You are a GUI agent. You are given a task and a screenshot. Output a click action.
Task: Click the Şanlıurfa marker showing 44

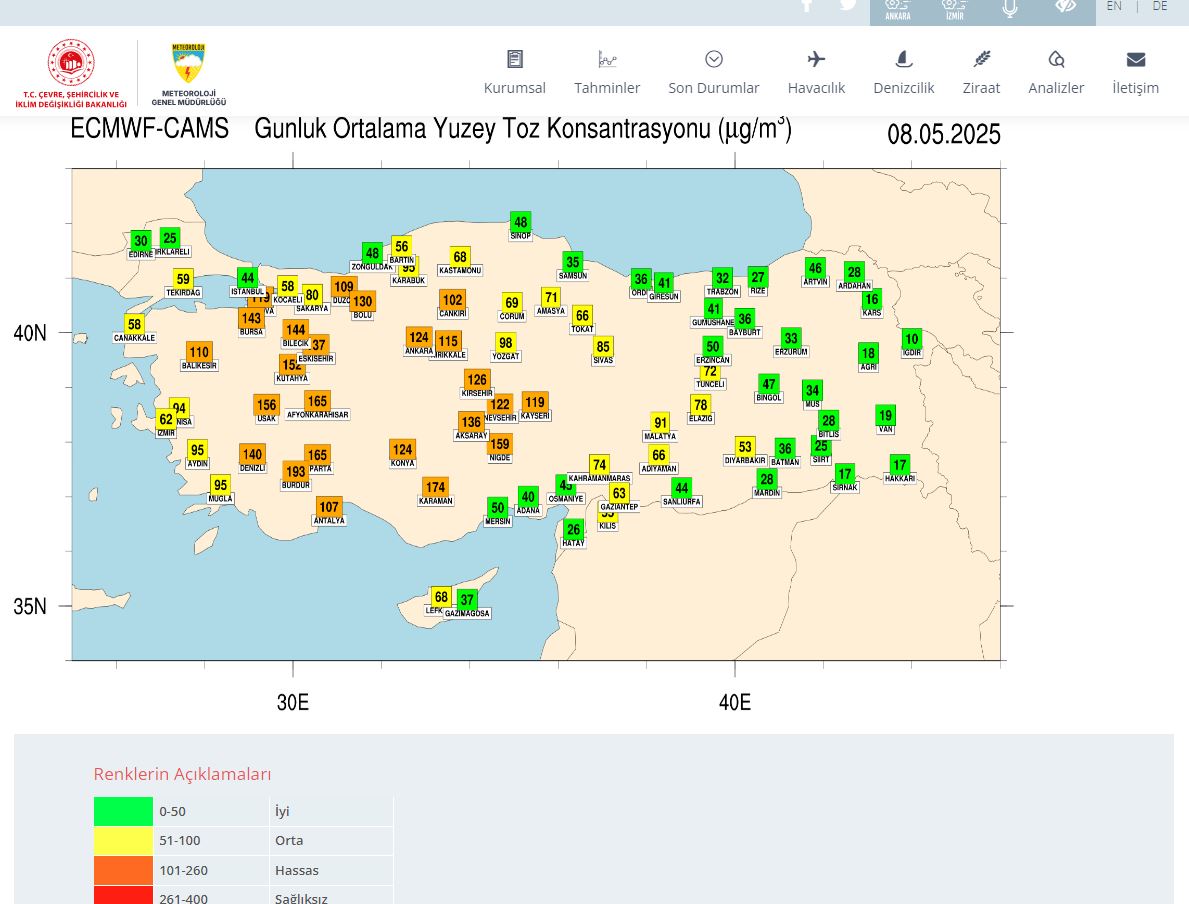point(682,488)
